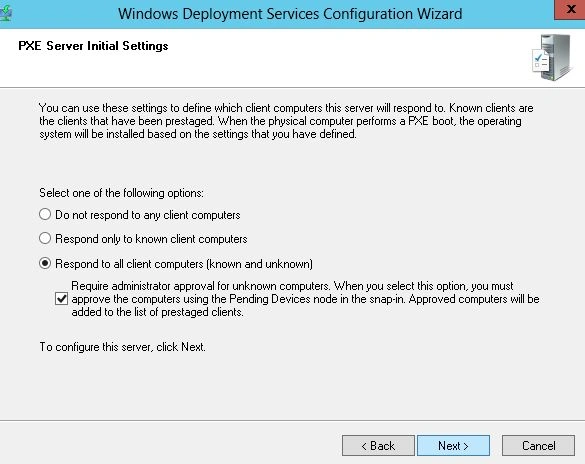585x464 pixels.
Task: Click the left chevron on the Back button
Action: click(x=364, y=446)
